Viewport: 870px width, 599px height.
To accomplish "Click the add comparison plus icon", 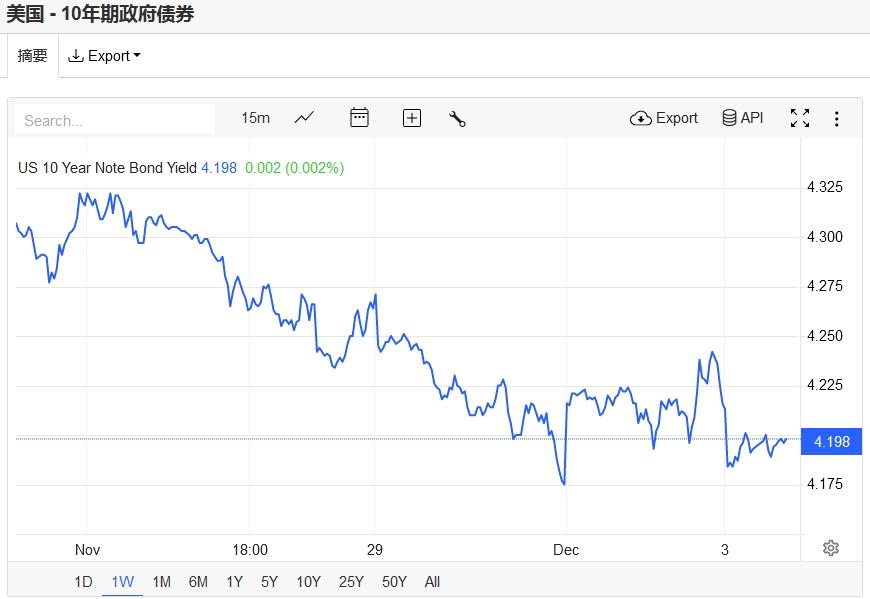I will (x=412, y=118).
